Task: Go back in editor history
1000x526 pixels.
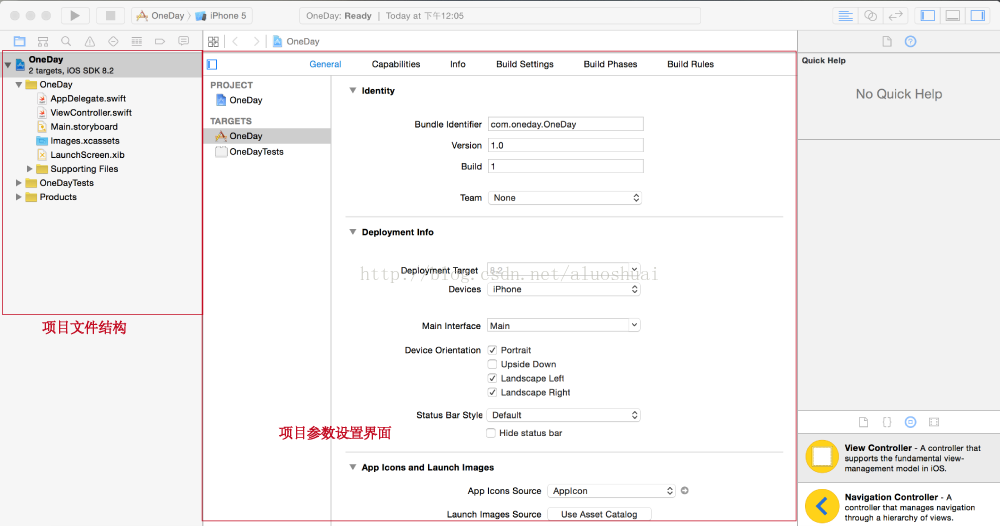Action: (x=235, y=41)
